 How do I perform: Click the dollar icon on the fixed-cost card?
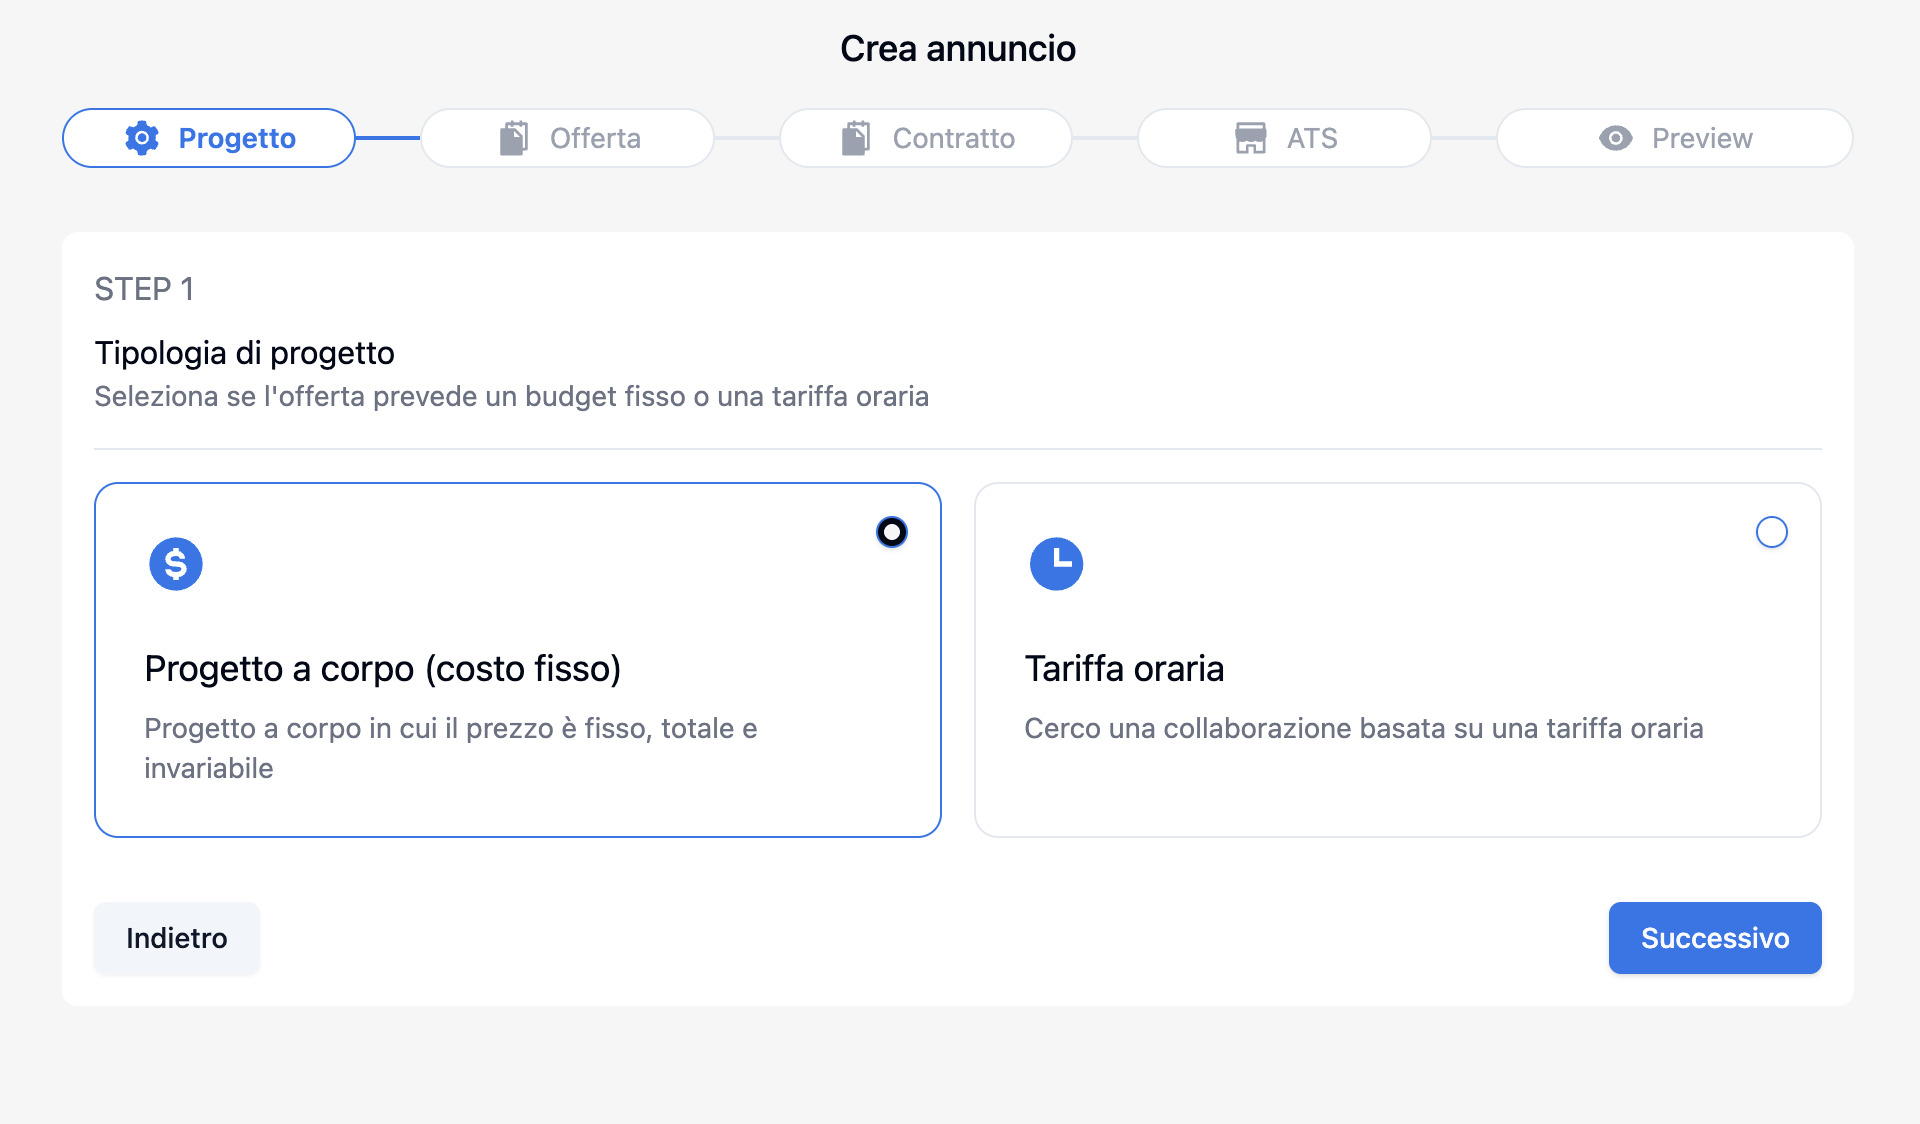175,563
